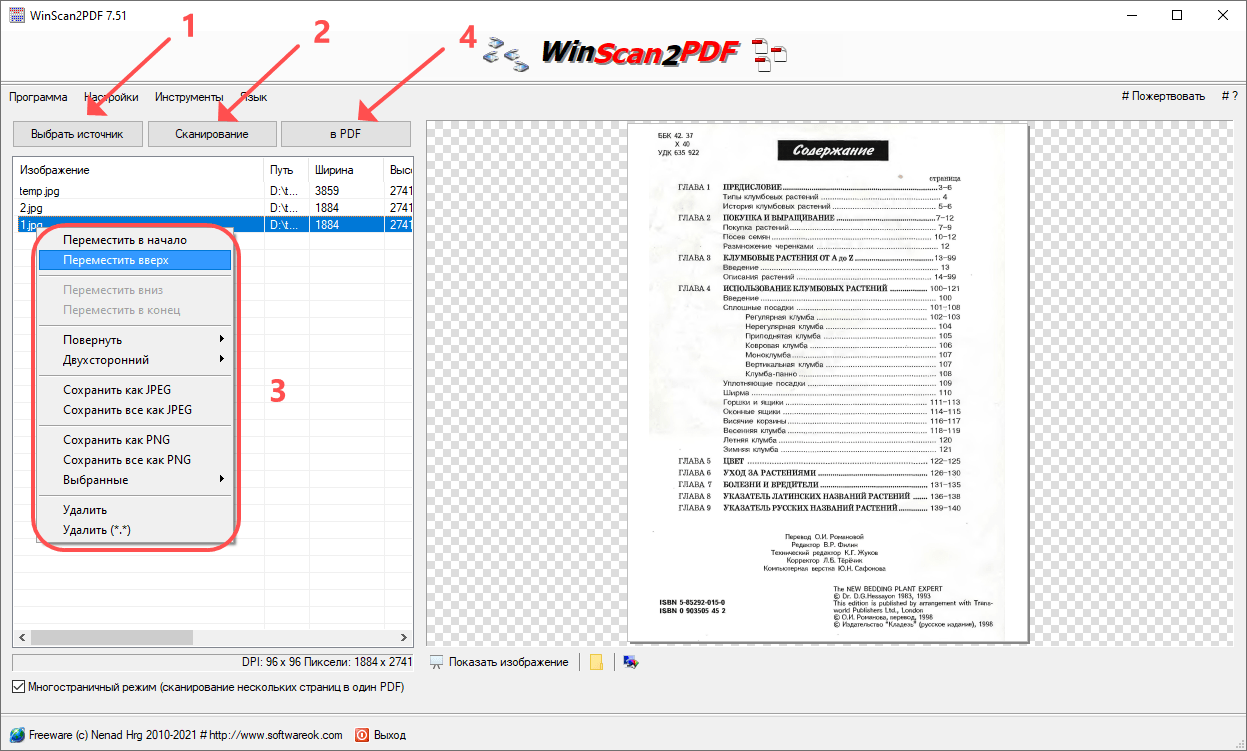
Task: Click the WinScan2PDF title bar app icon
Action: pos(16,16)
